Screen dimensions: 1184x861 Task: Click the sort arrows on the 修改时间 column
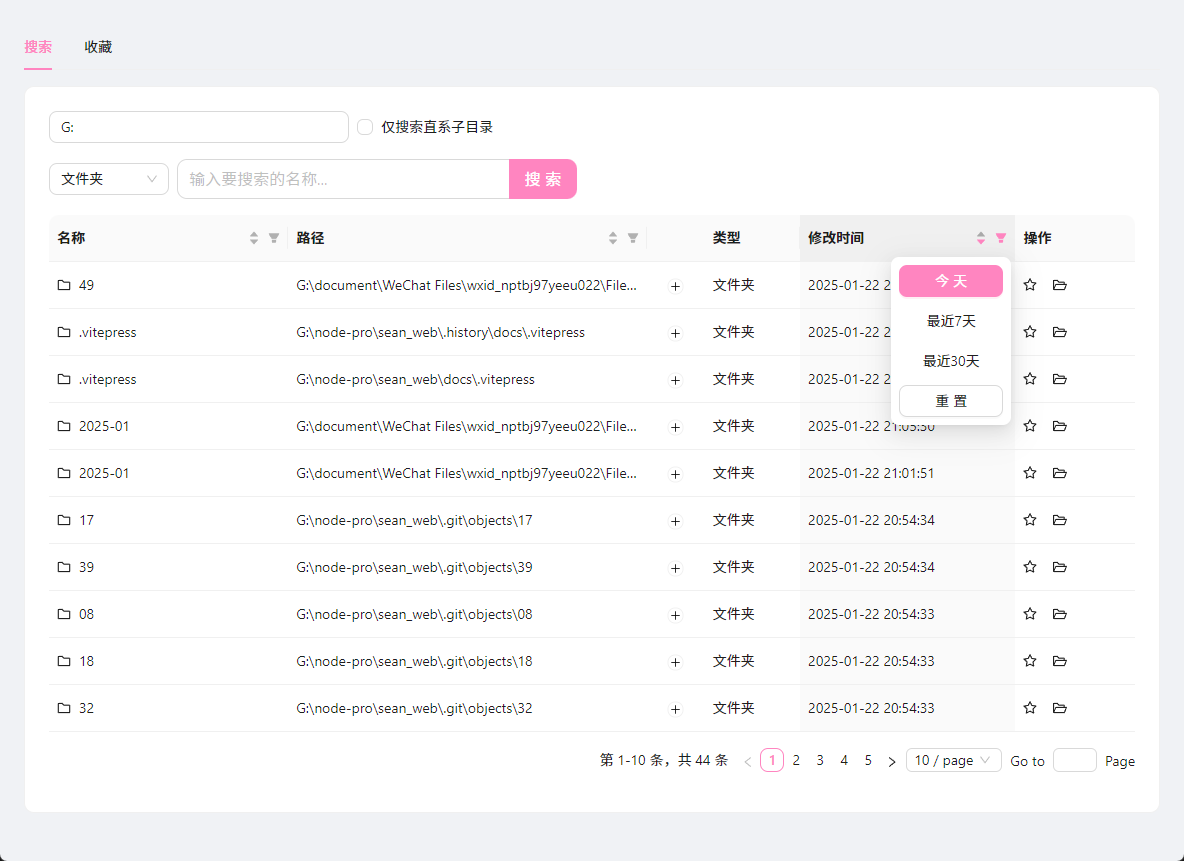(x=980, y=238)
